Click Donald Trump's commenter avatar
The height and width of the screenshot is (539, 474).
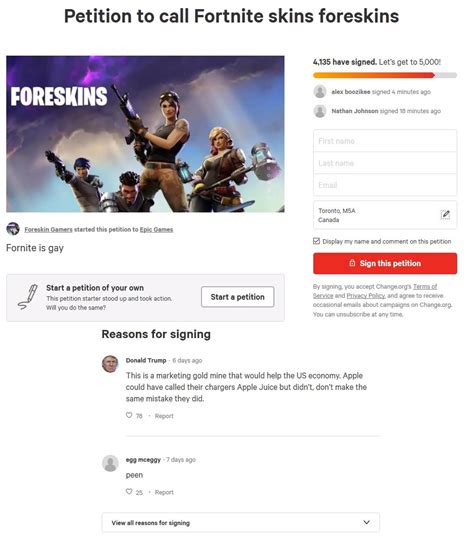110,364
